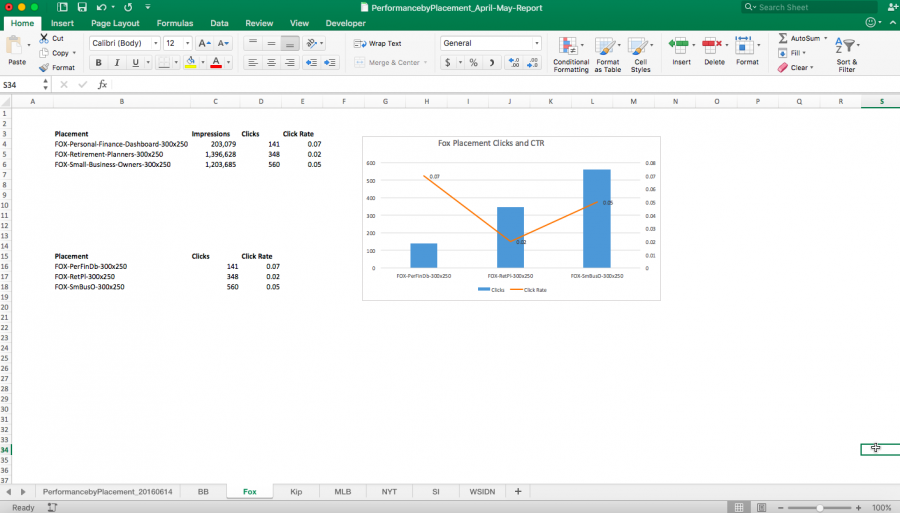Select the Format painter brush

pos(44,68)
